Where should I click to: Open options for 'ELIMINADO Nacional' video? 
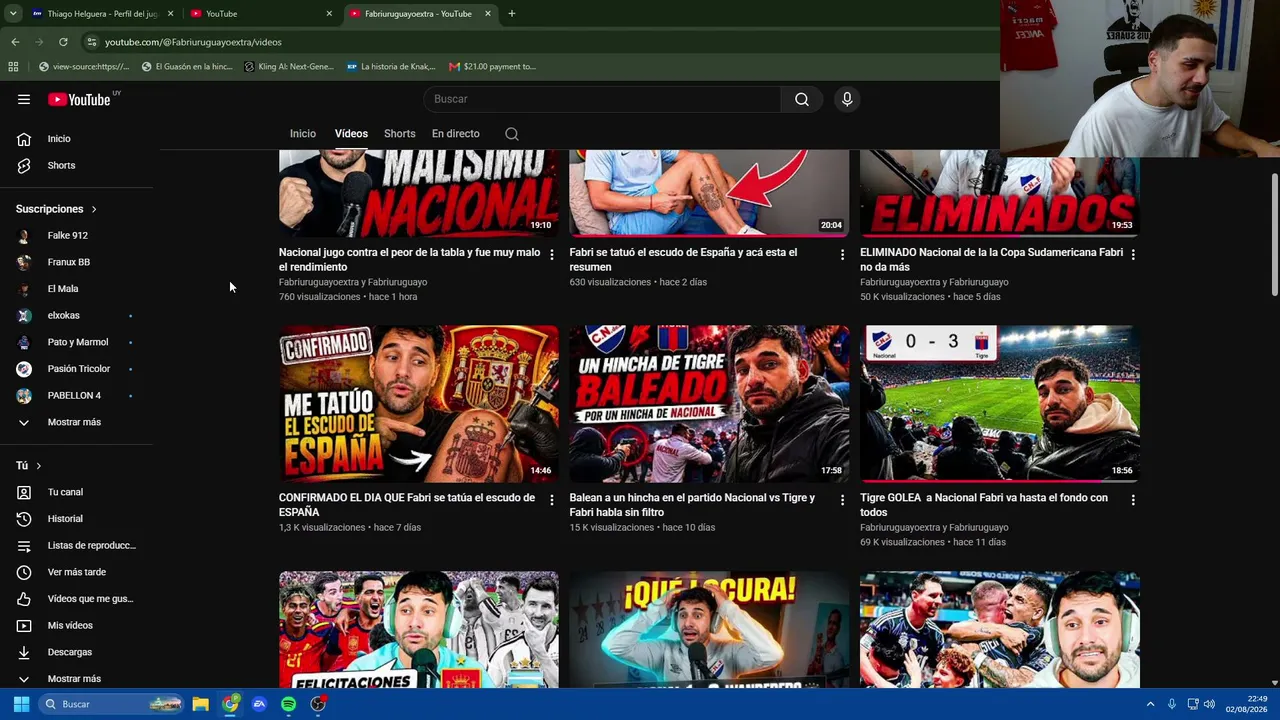click(x=1133, y=255)
